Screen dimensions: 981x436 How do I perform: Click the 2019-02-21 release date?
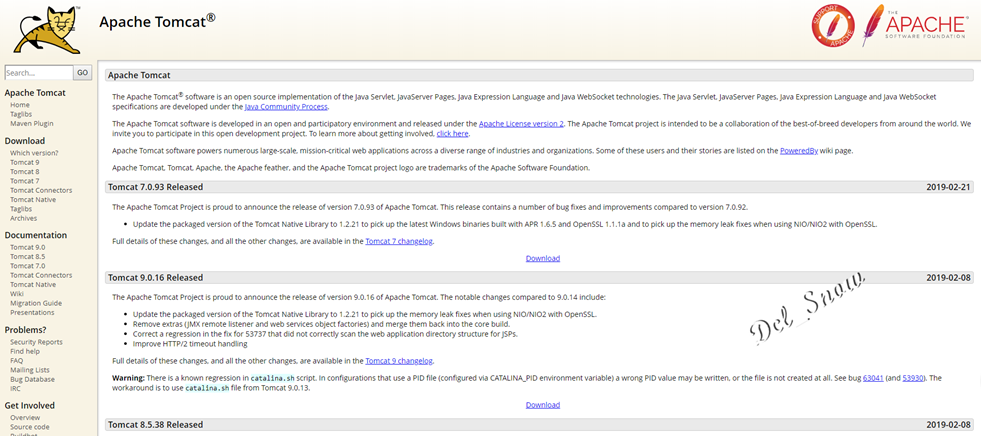click(948, 187)
